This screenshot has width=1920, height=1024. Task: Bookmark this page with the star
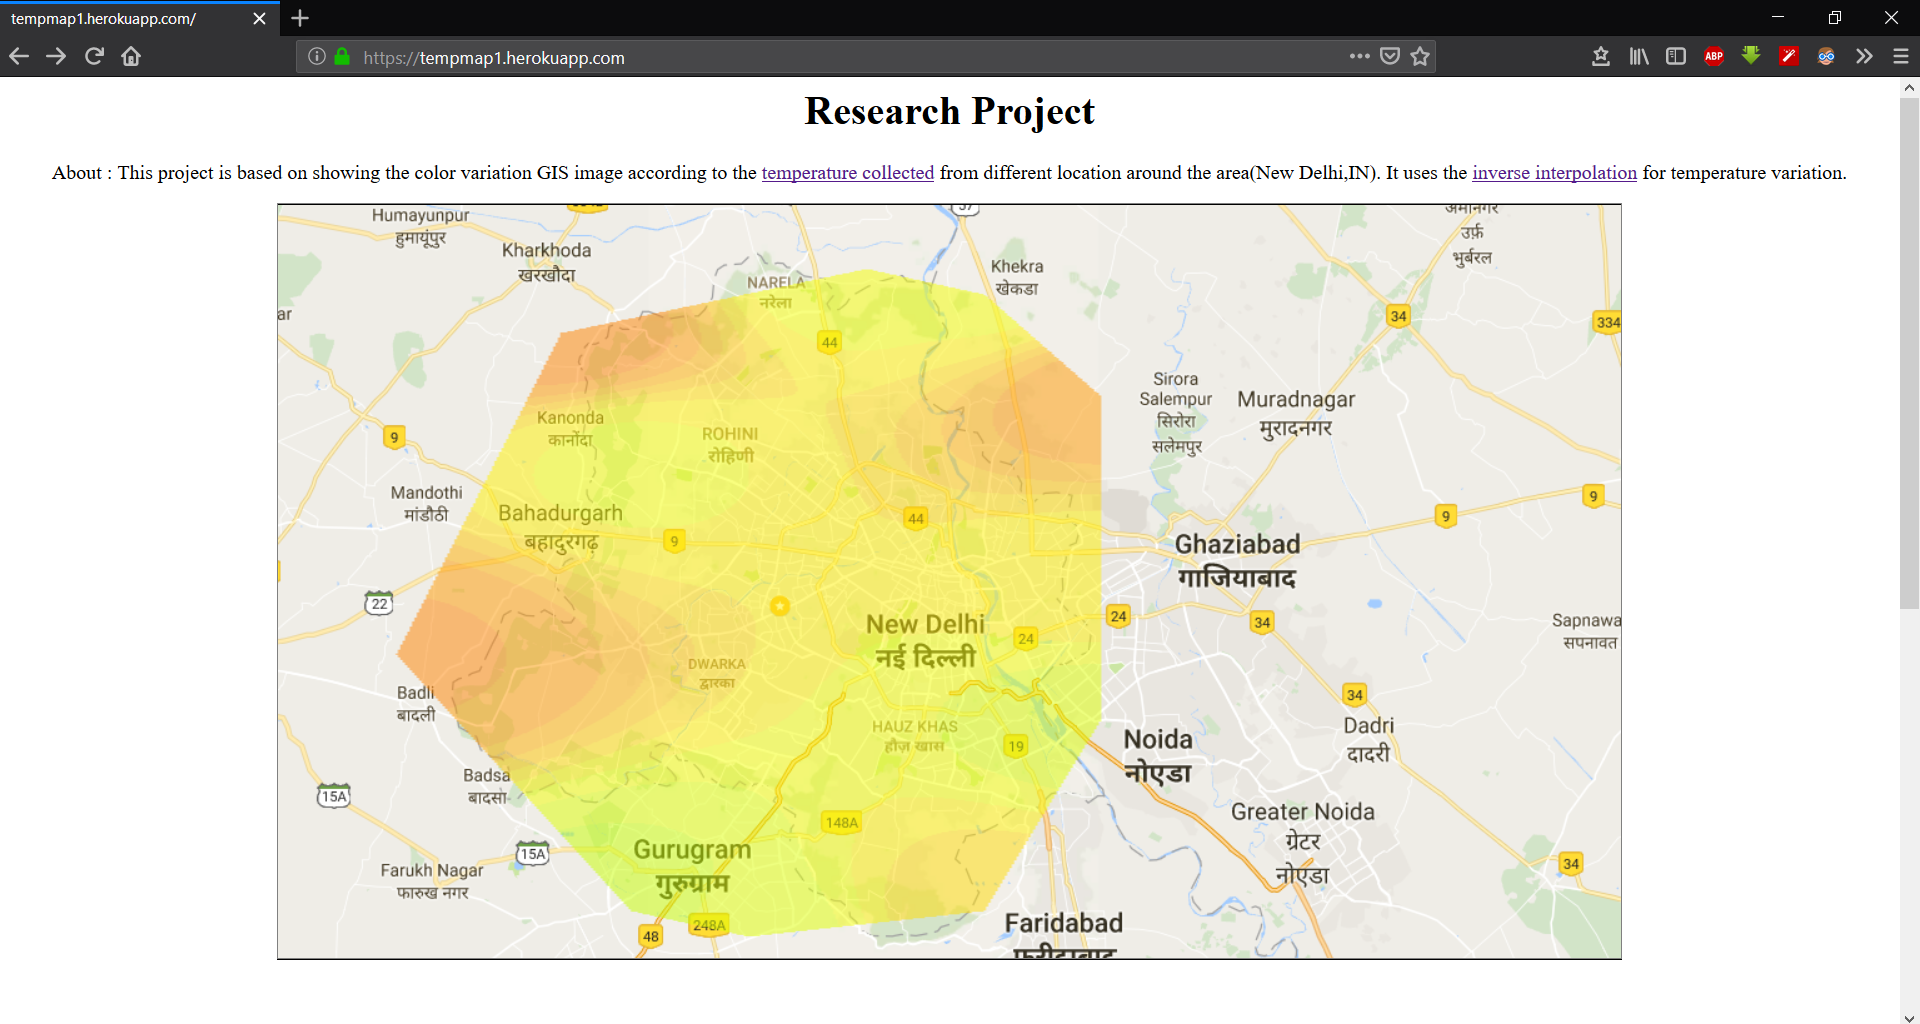[x=1420, y=57]
